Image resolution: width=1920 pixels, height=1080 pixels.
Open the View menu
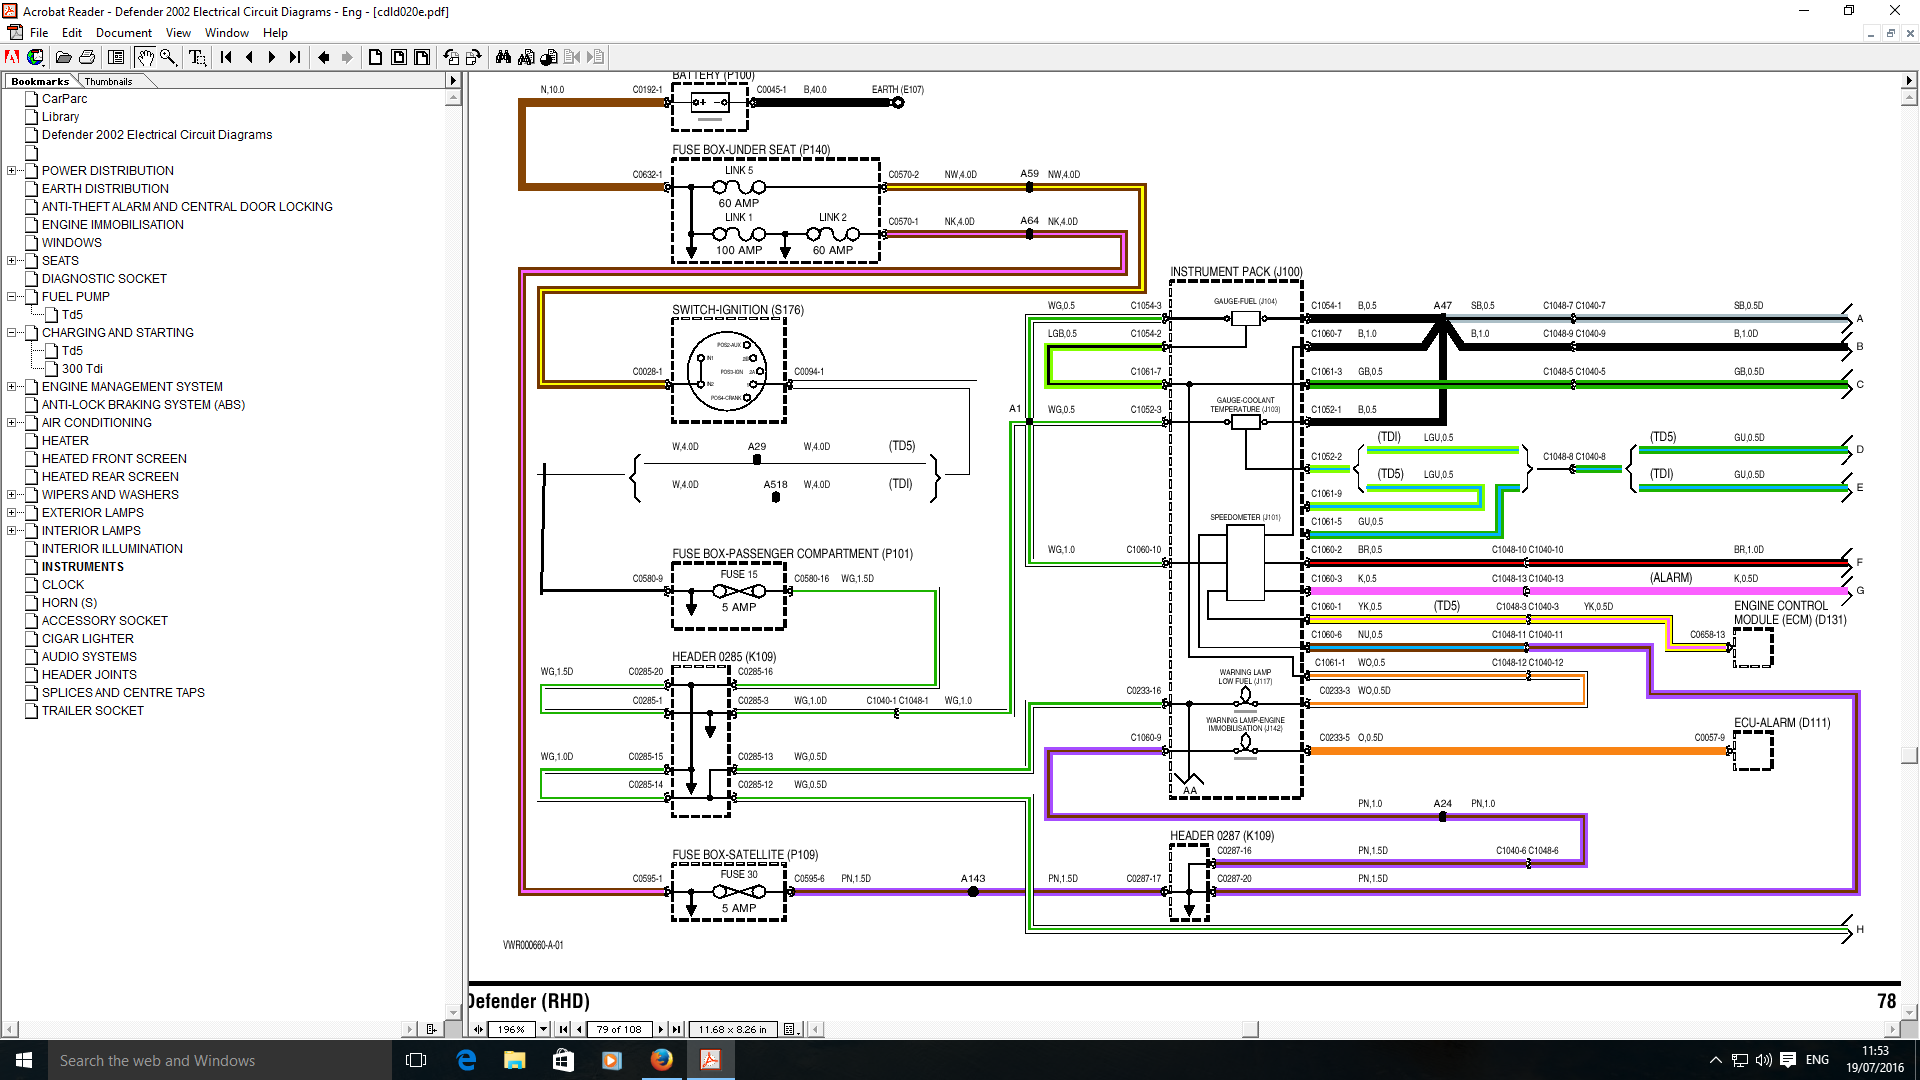pos(178,33)
